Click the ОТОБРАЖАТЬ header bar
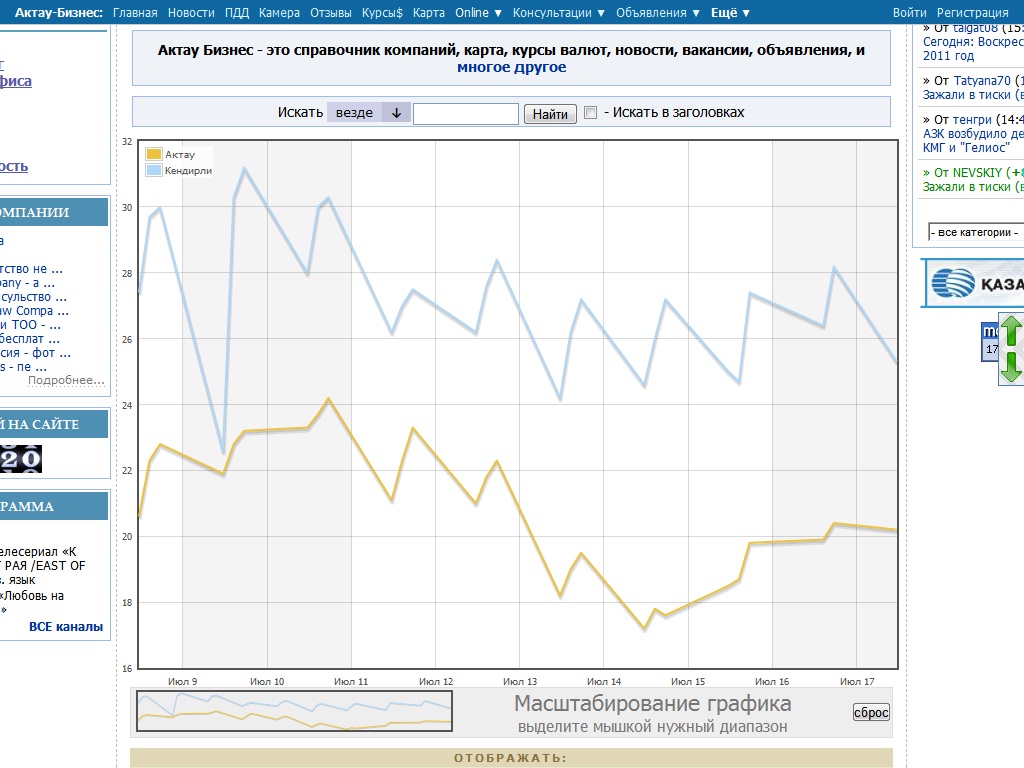The width and height of the screenshot is (1024, 768). click(x=511, y=758)
